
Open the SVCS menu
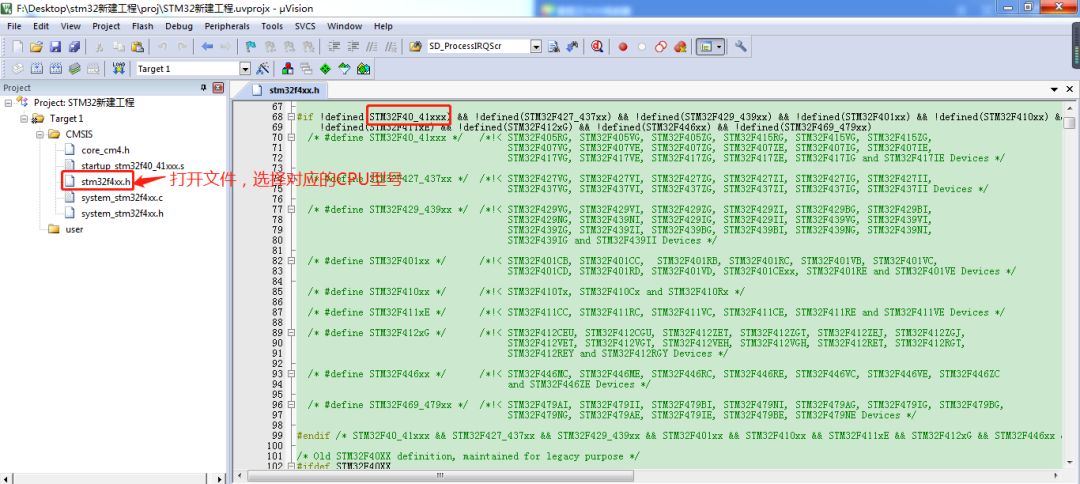point(305,26)
